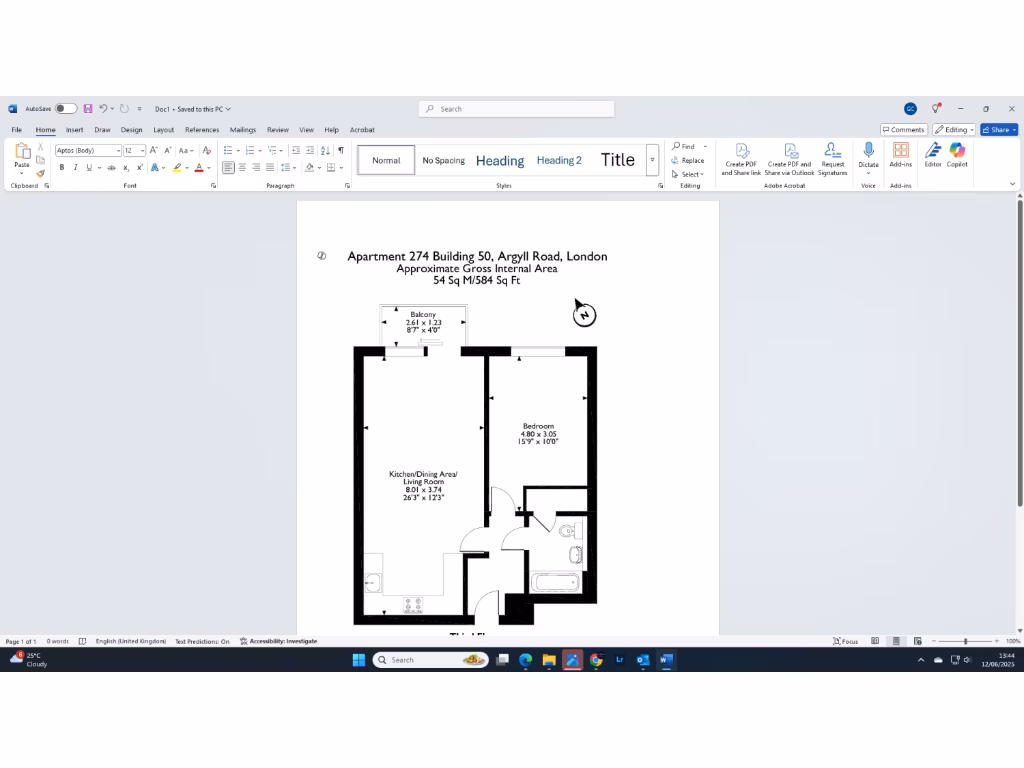1024x768 pixels.
Task: Apply the Heading 2 style
Action: (559, 160)
